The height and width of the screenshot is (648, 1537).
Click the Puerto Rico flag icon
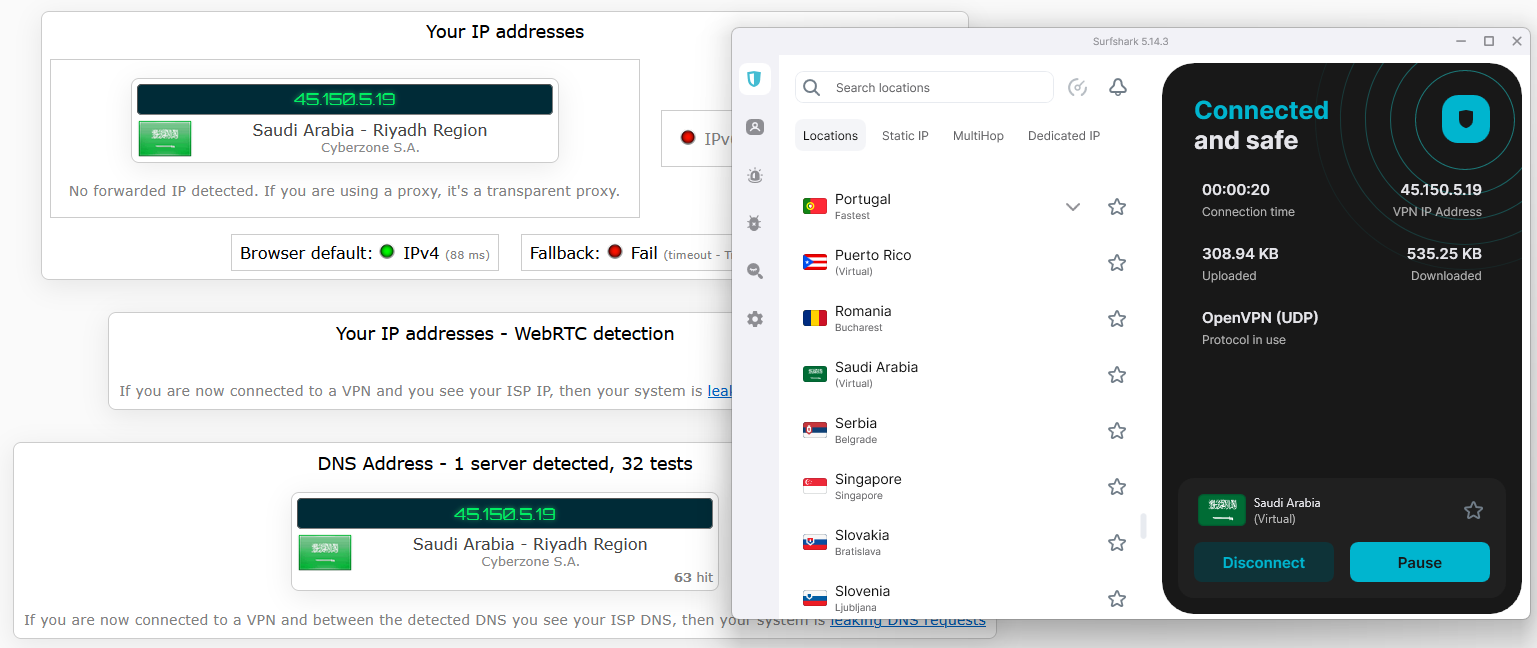click(815, 263)
